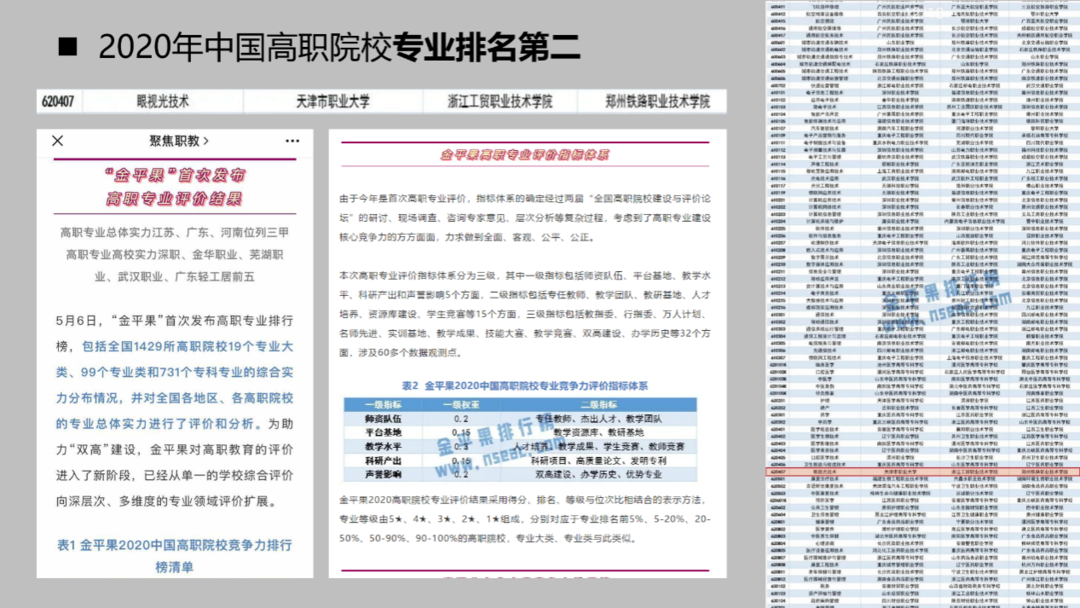Screen dimensions: 1080x608
Task: Open the 聚焦职教 account page link
Action: [179, 140]
